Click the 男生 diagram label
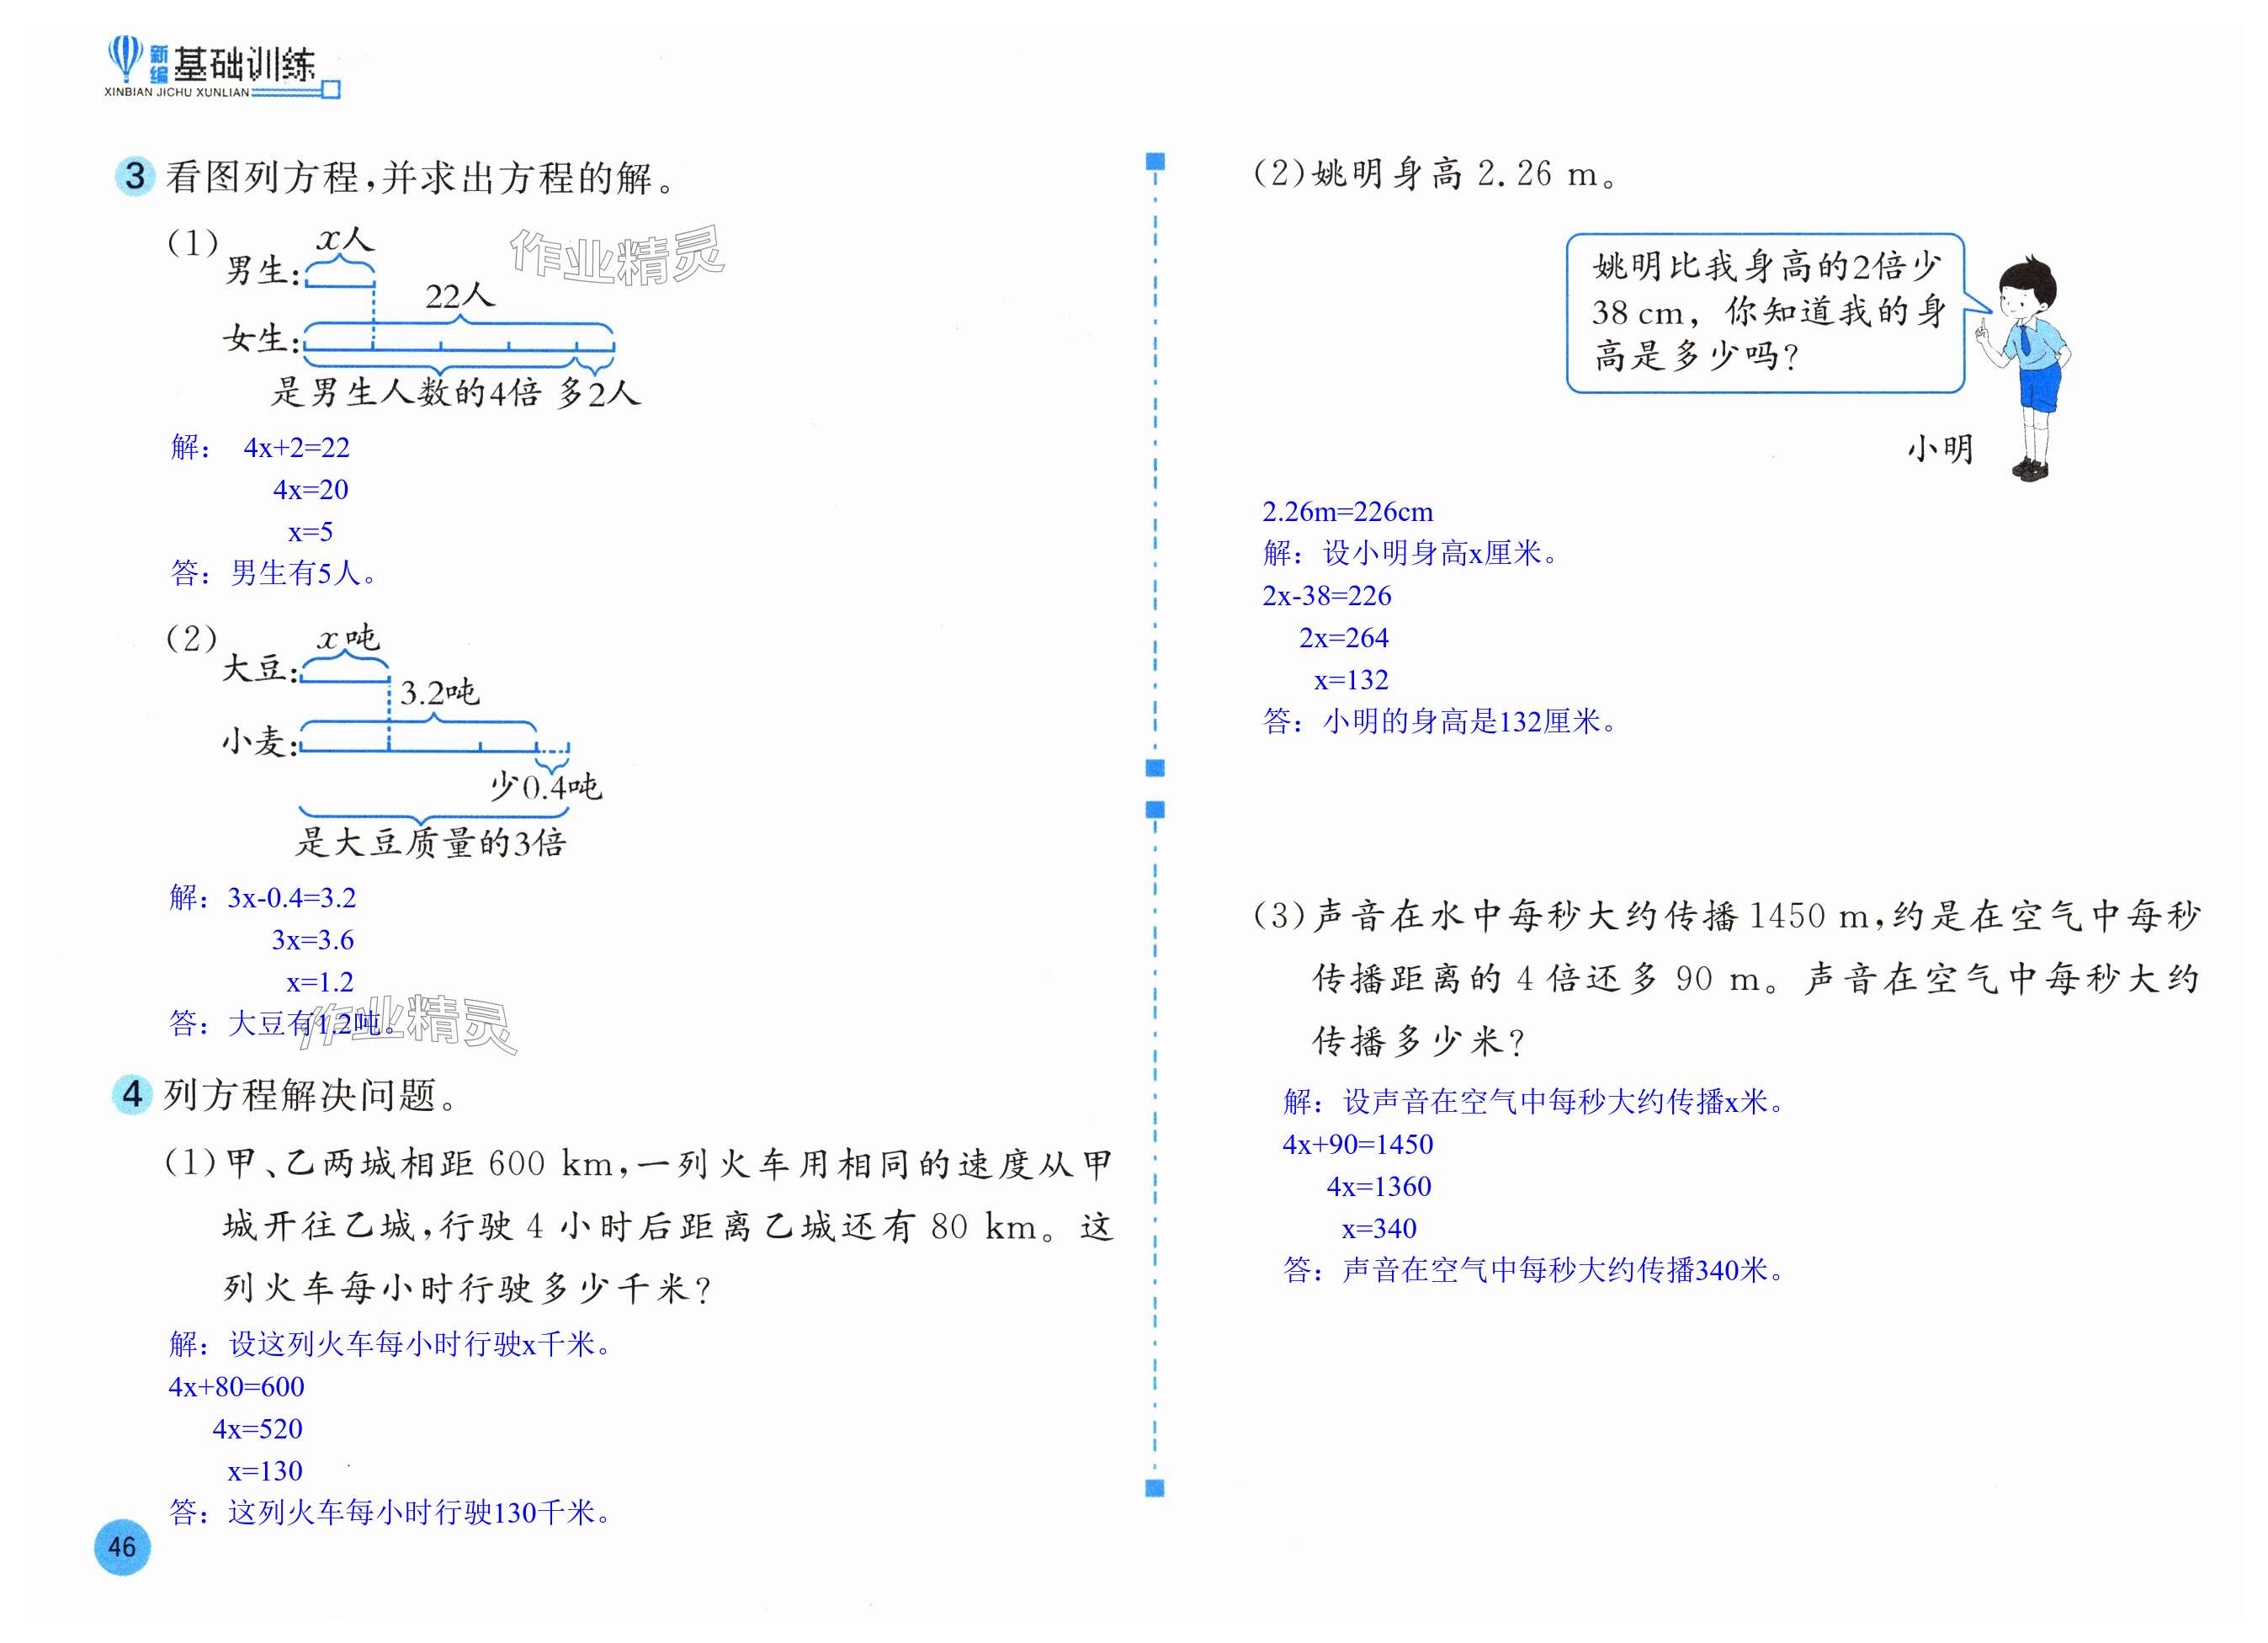2268x1643 pixels. tap(262, 270)
